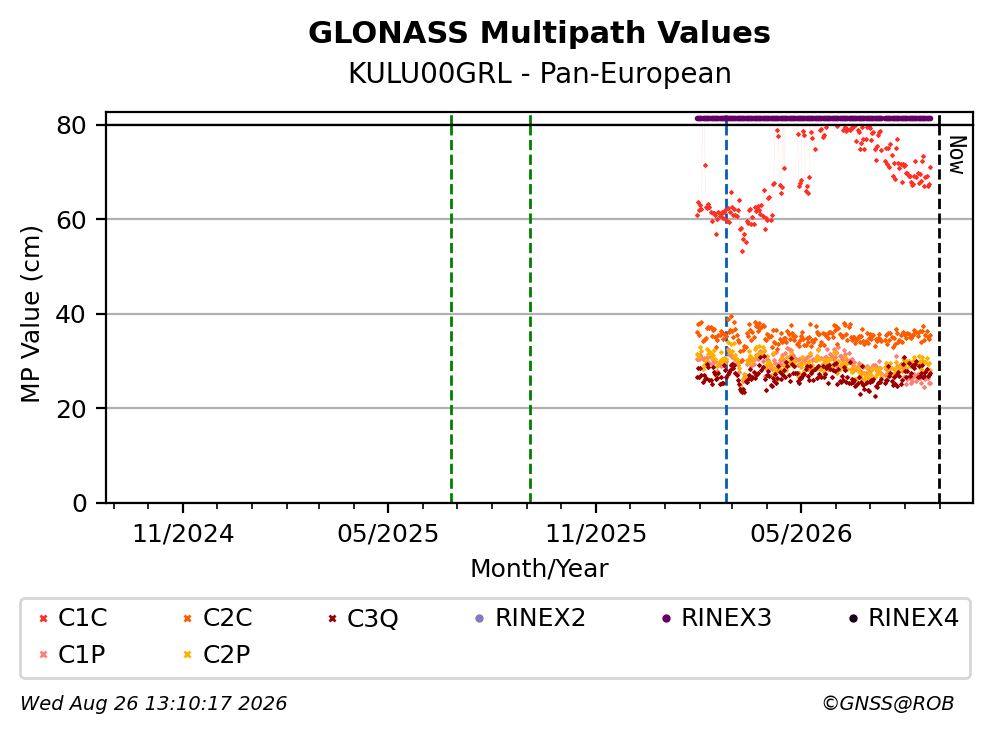The height and width of the screenshot is (734, 993).
Task: Click the 20 y-axis tick label
Action: (x=71, y=408)
